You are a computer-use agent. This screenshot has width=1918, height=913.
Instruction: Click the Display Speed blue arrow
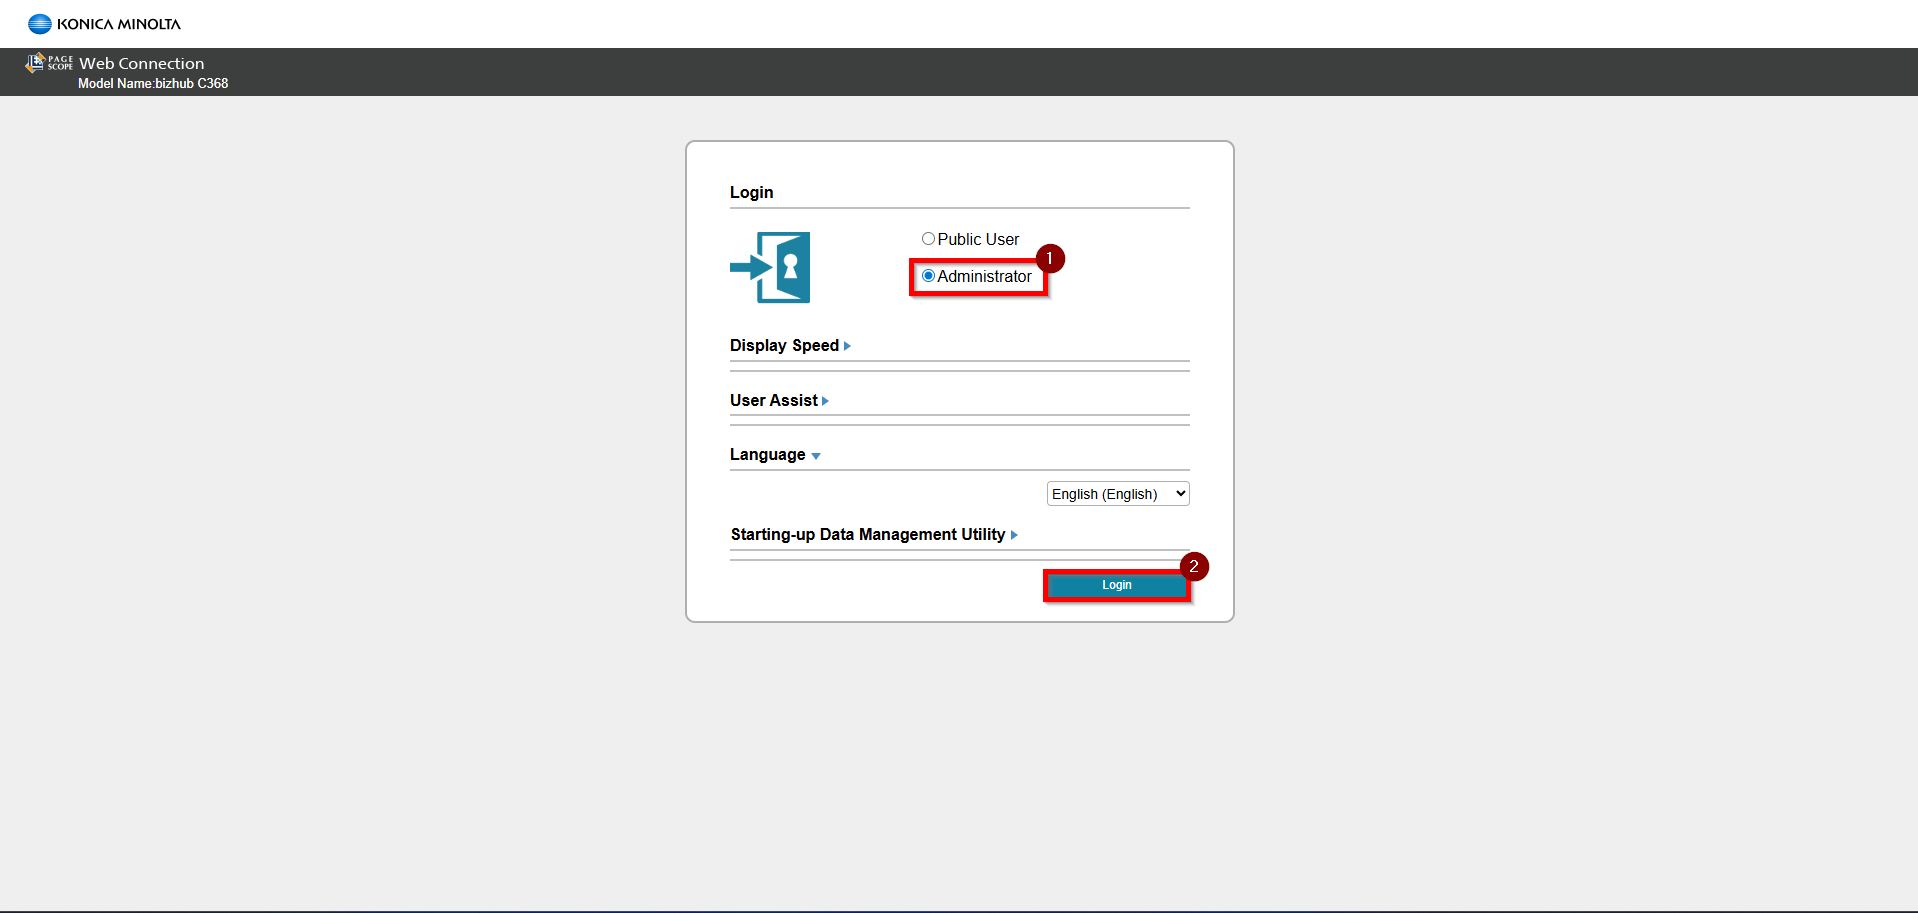click(x=847, y=346)
